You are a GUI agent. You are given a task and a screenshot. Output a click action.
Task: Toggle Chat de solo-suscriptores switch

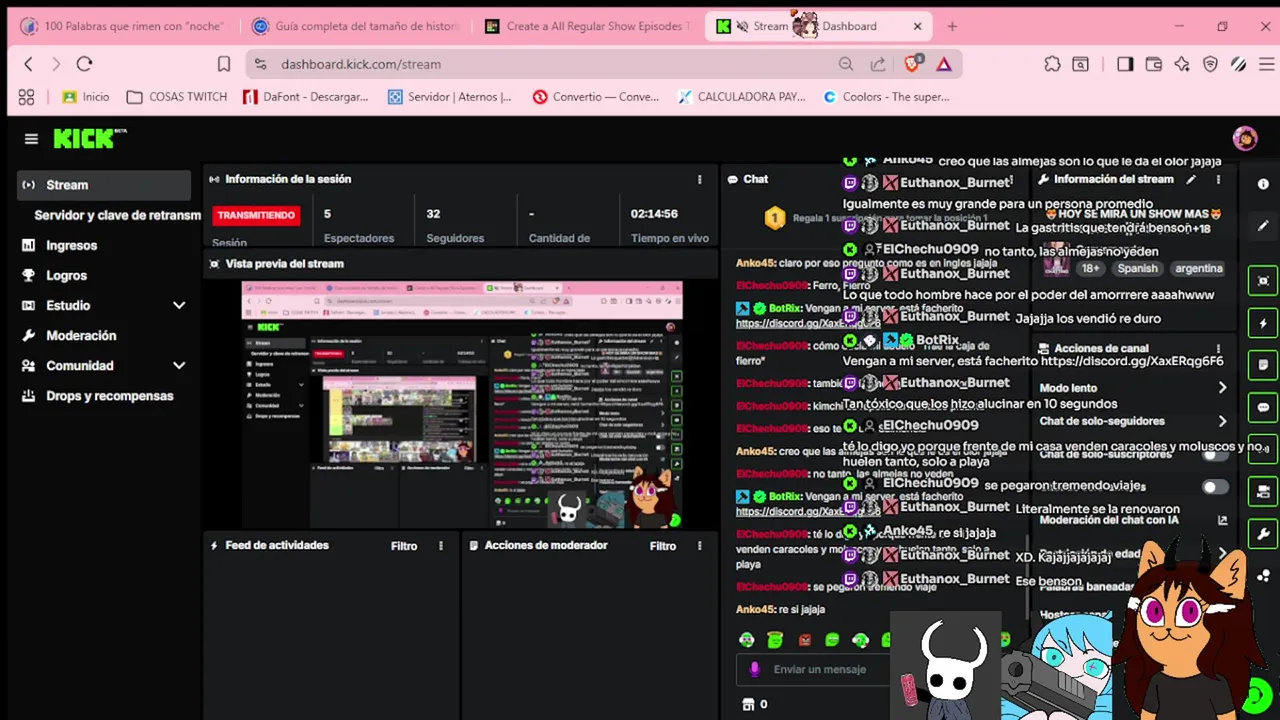(x=1215, y=454)
